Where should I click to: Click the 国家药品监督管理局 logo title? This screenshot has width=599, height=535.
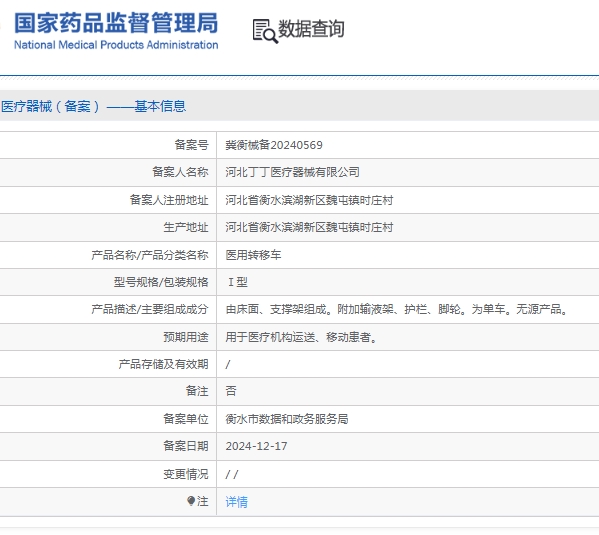tap(116, 23)
